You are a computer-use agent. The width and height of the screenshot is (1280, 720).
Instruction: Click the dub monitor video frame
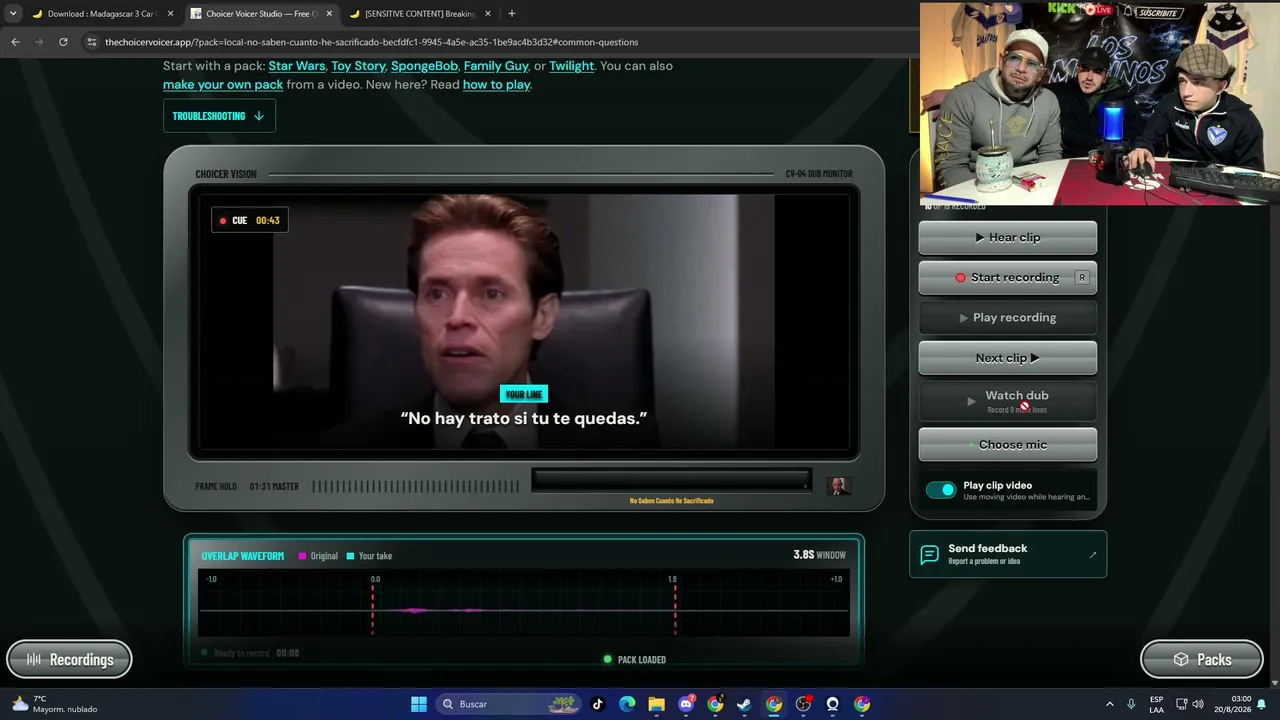pyautogui.click(x=524, y=322)
